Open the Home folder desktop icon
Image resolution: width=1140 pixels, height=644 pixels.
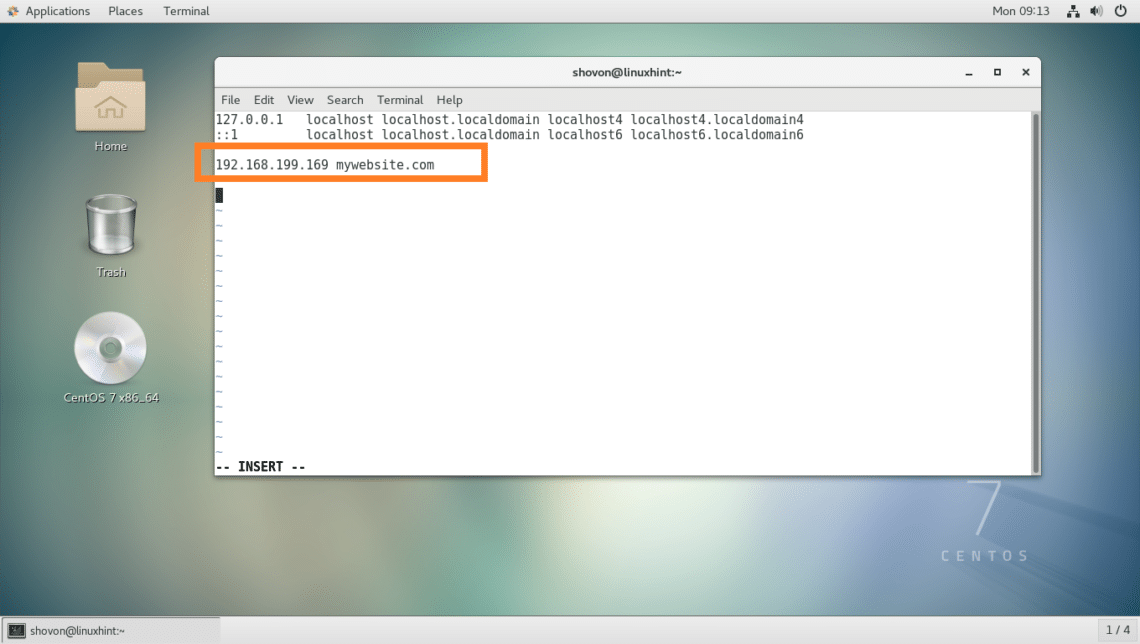pyautogui.click(x=110, y=98)
